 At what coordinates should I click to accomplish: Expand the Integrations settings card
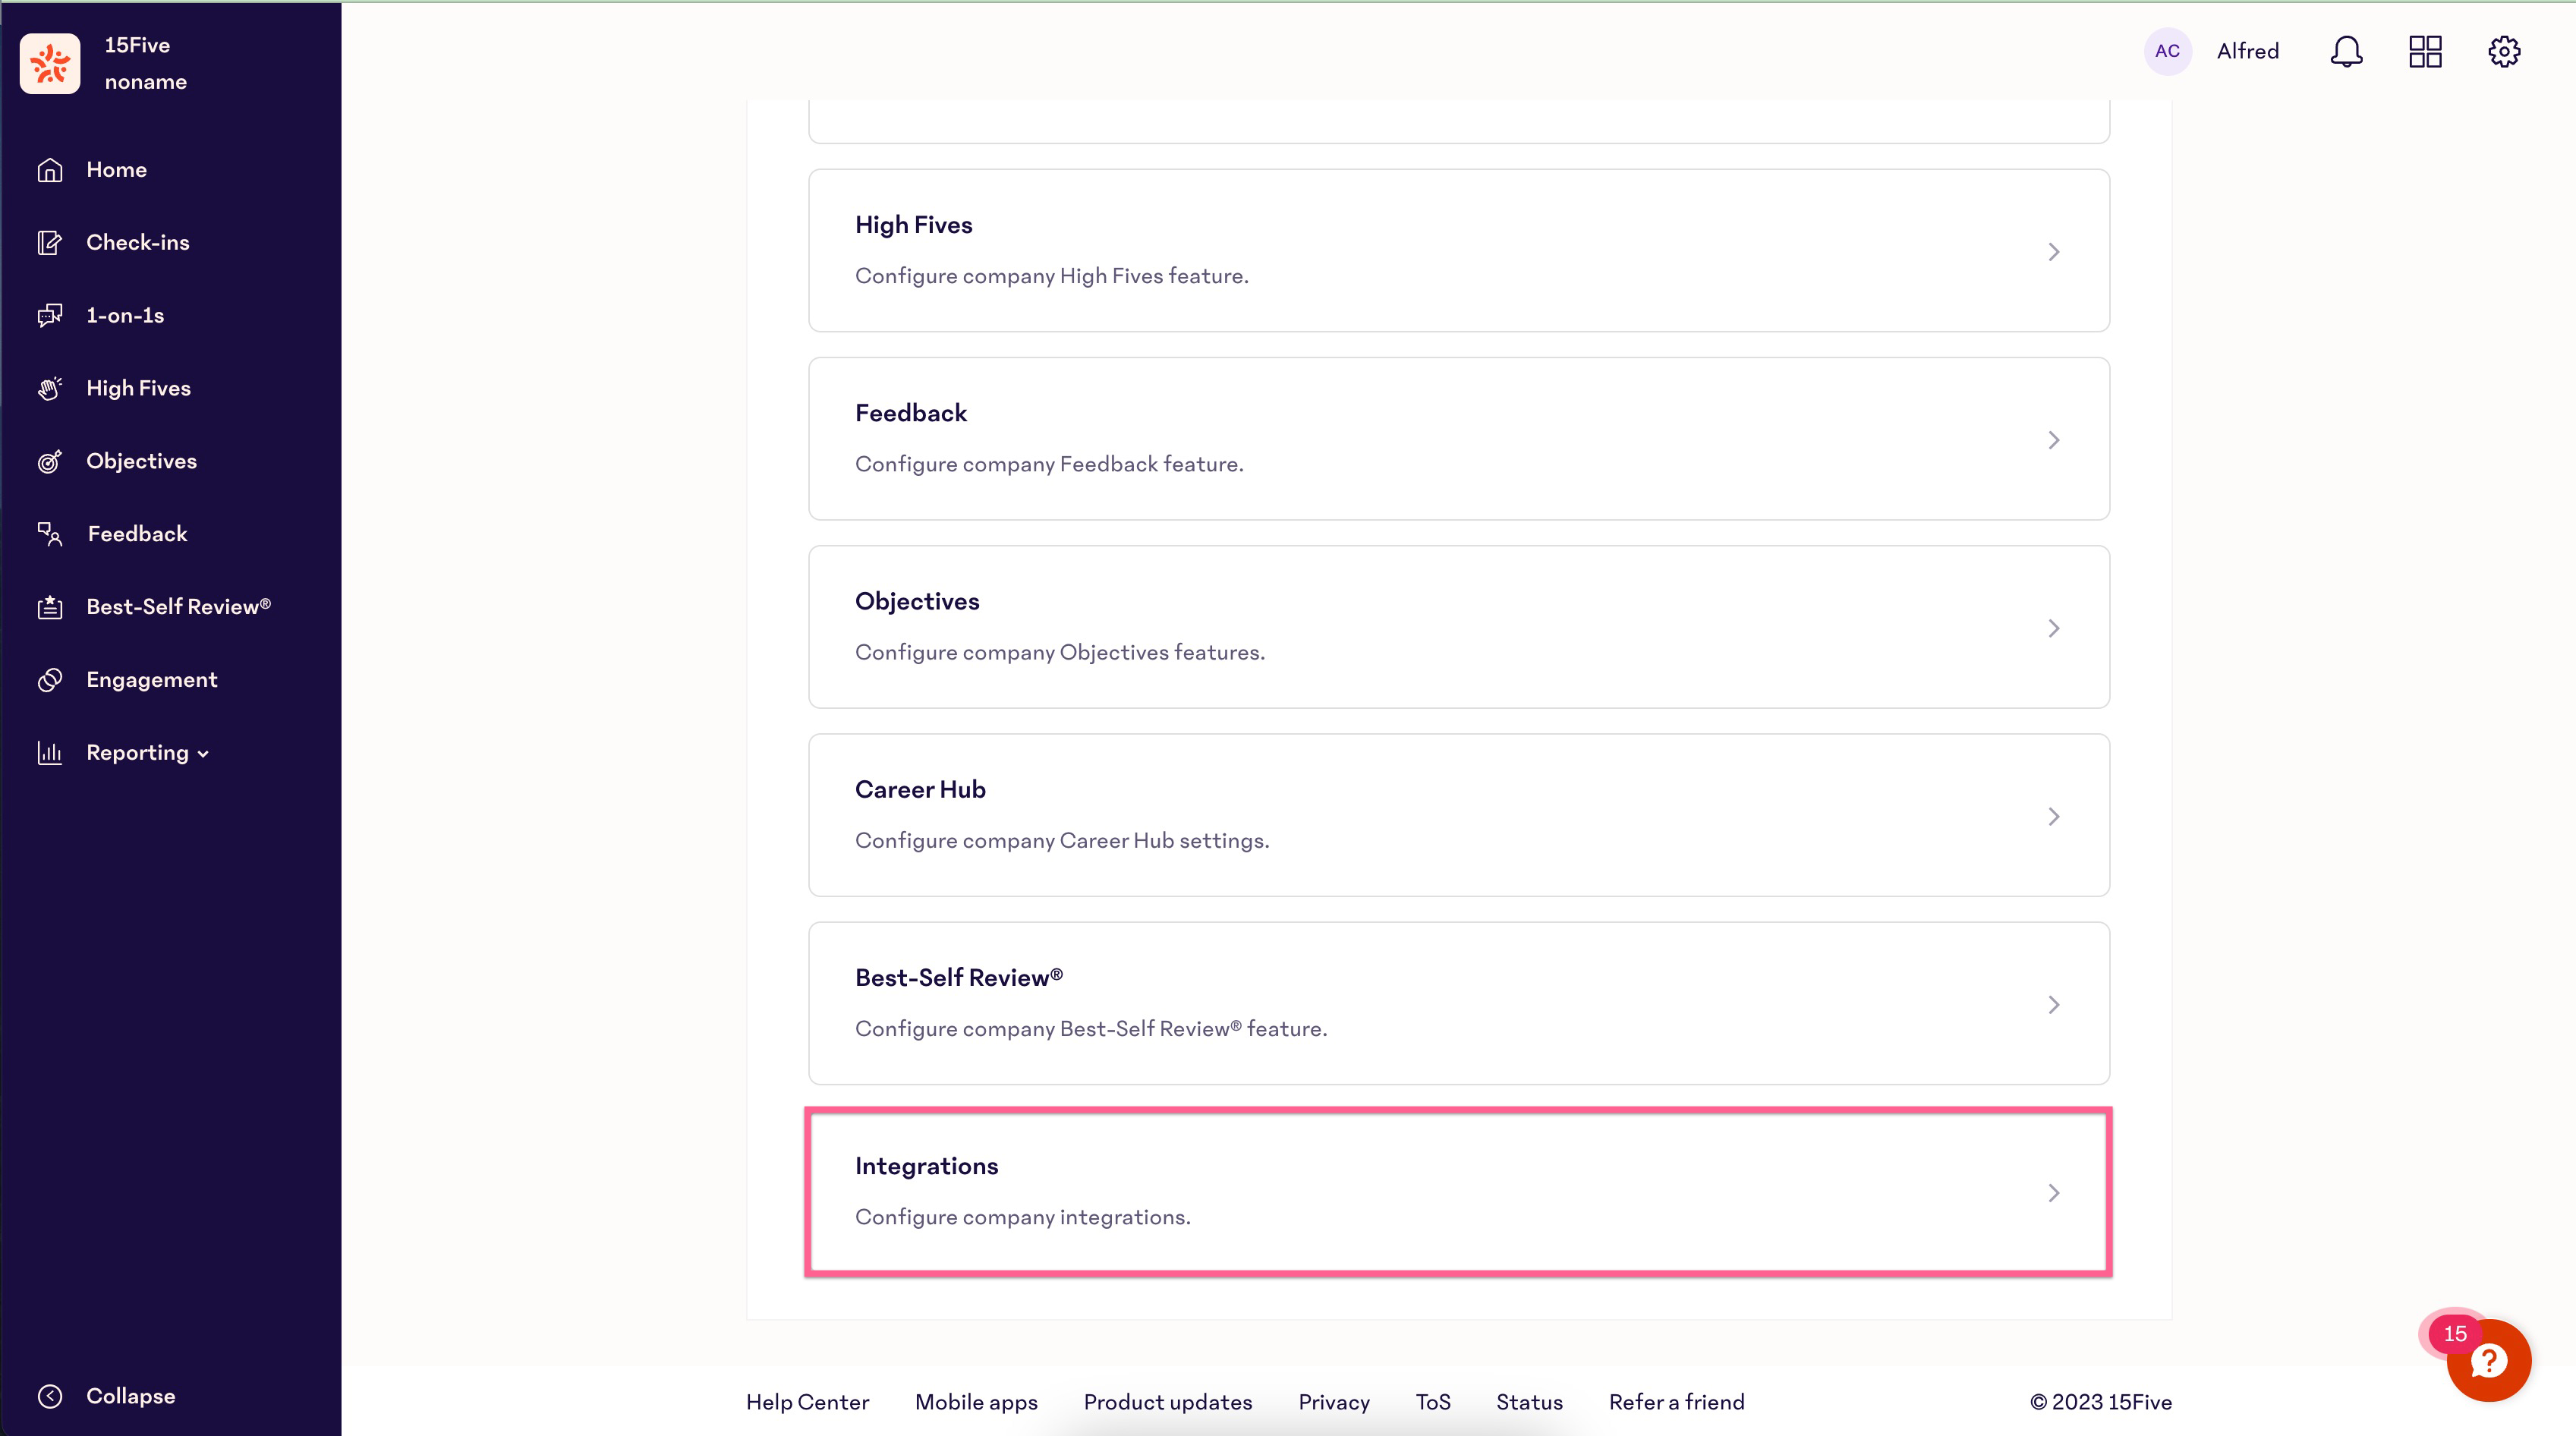click(x=1458, y=1190)
